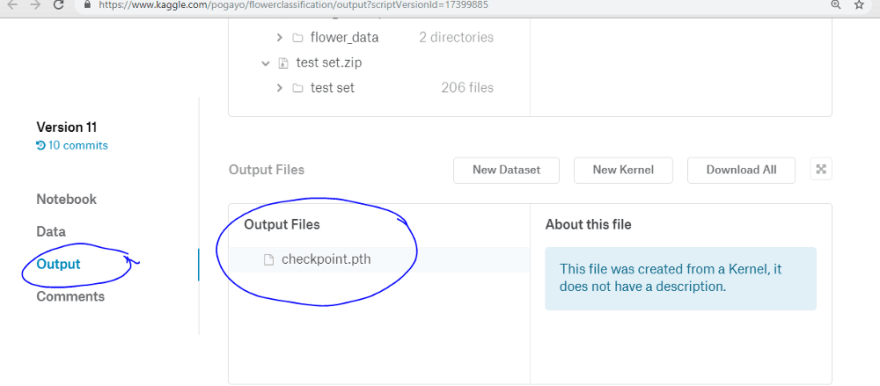Click the checkpoint.pth file icon
This screenshot has height=386, width=880.
click(x=269, y=260)
